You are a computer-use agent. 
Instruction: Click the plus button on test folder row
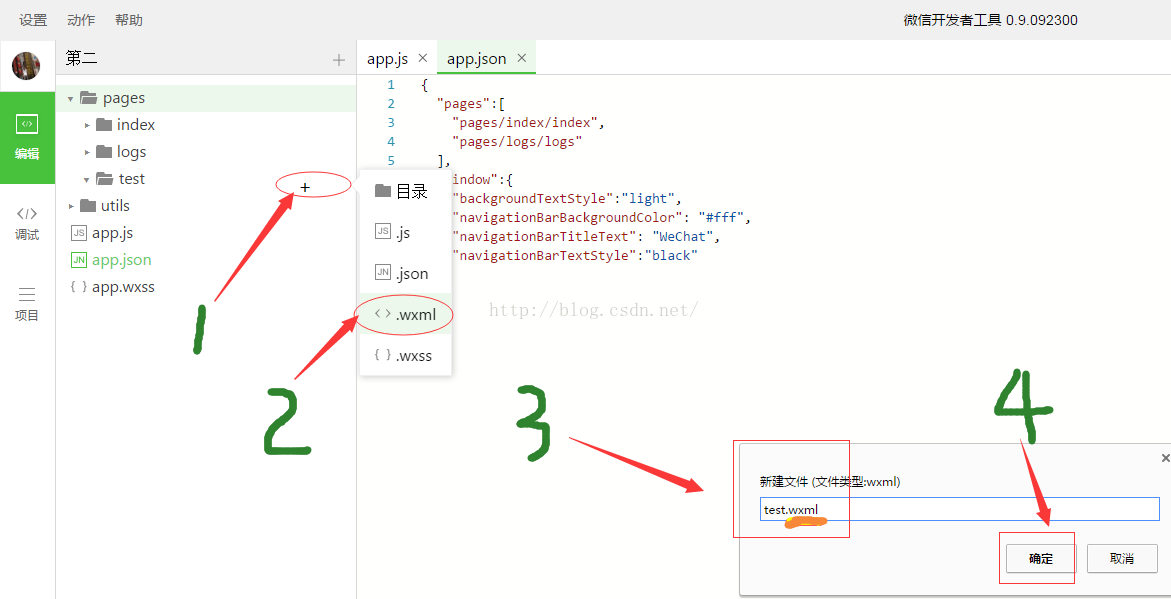(305, 187)
